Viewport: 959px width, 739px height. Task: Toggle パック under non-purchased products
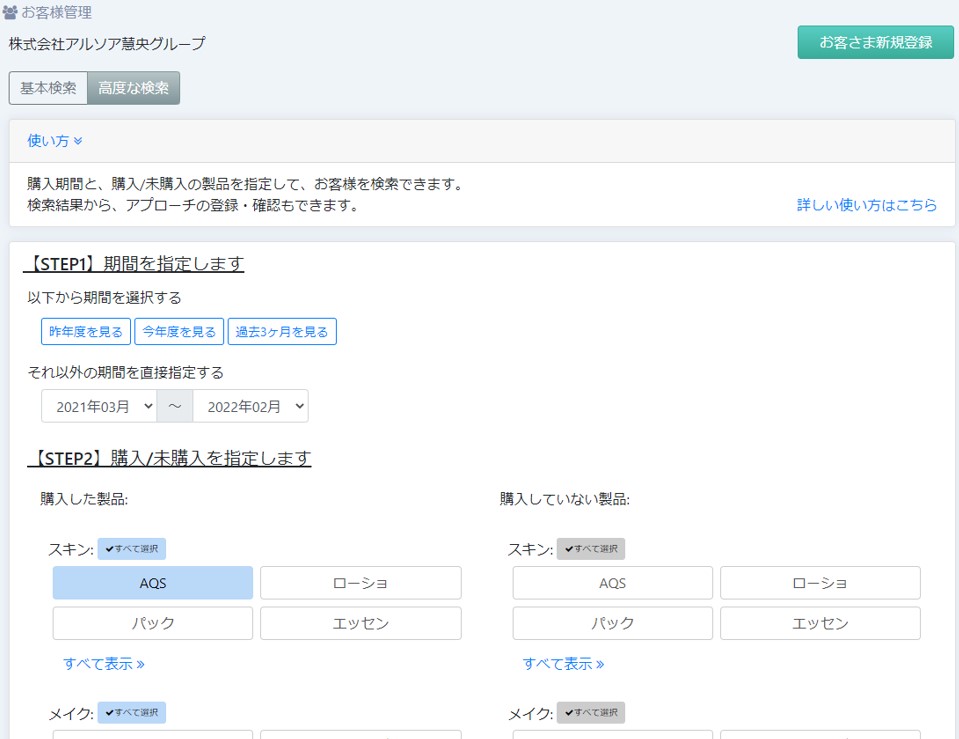[612, 624]
